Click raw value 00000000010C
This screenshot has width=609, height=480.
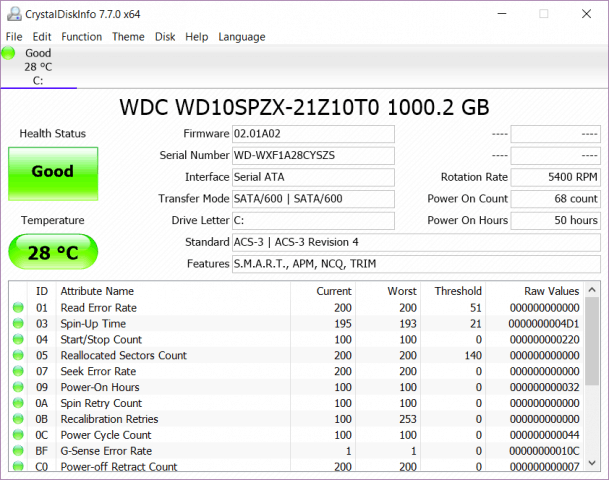[544, 451]
